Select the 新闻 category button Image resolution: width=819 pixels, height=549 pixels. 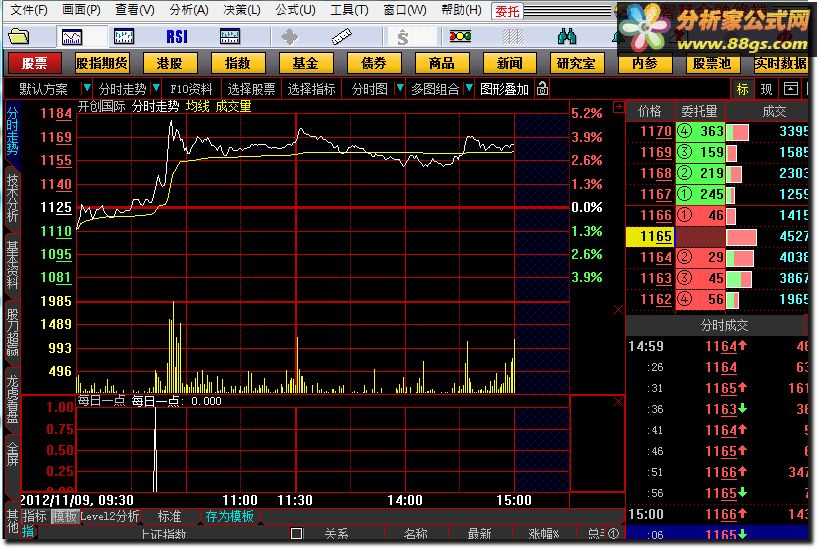(x=509, y=63)
